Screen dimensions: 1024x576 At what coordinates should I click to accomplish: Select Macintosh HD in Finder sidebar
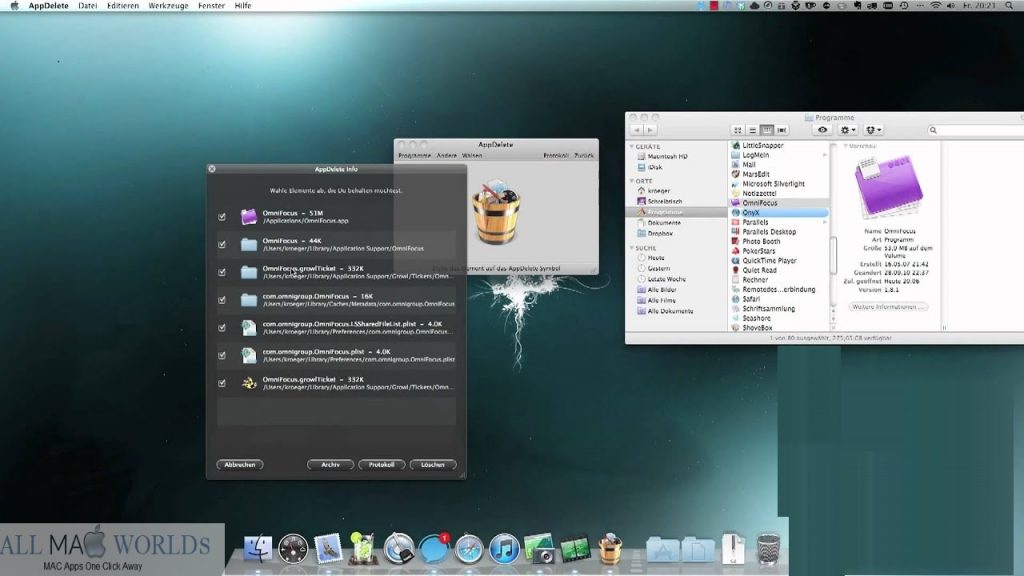[667, 157]
